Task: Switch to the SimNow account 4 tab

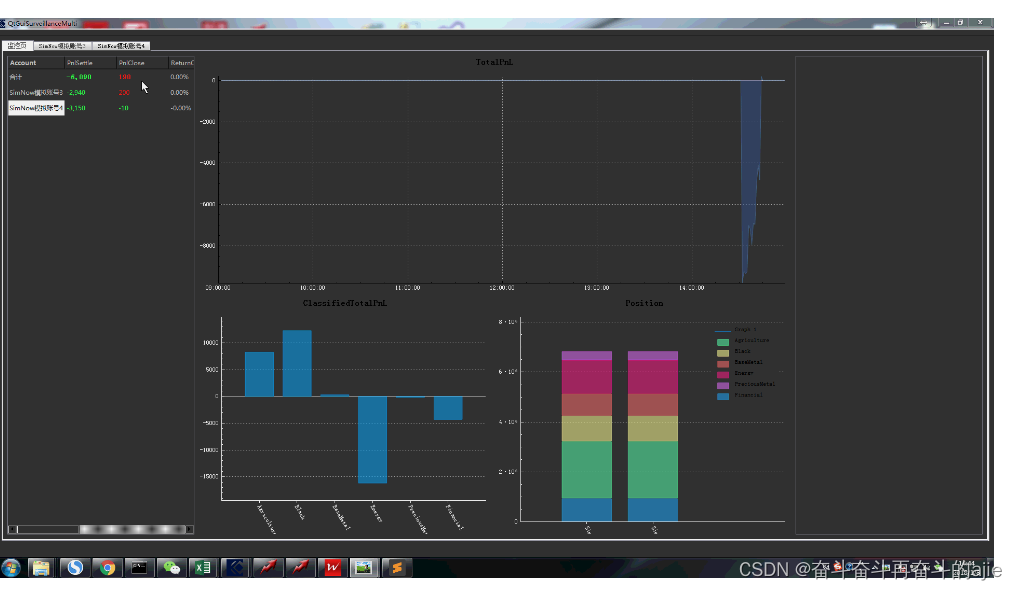Action: 121,46
